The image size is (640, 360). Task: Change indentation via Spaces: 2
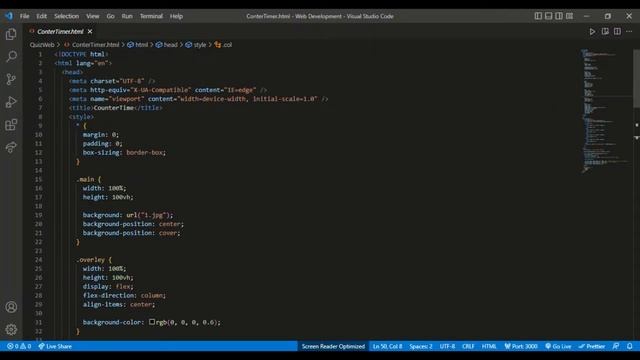(x=421, y=346)
